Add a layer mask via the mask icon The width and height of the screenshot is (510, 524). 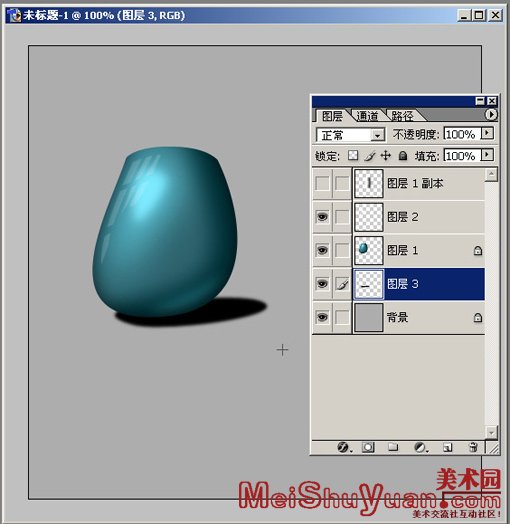point(368,447)
